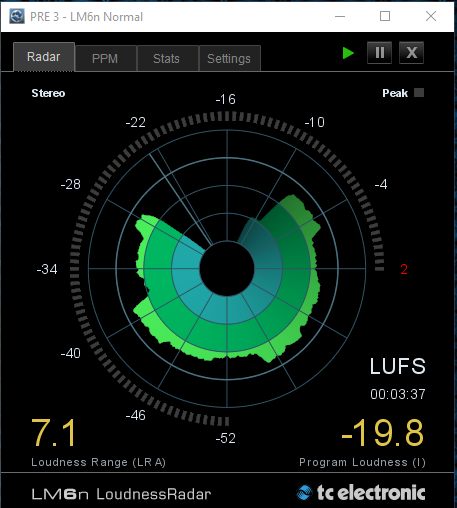This screenshot has height=508, width=457.
Task: Click the -22 radar scale label
Action: (136, 122)
